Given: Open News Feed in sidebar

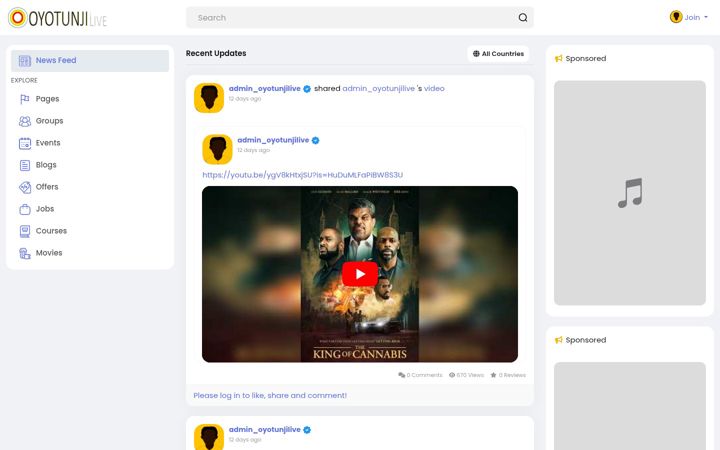Looking at the screenshot, I should tap(90, 61).
